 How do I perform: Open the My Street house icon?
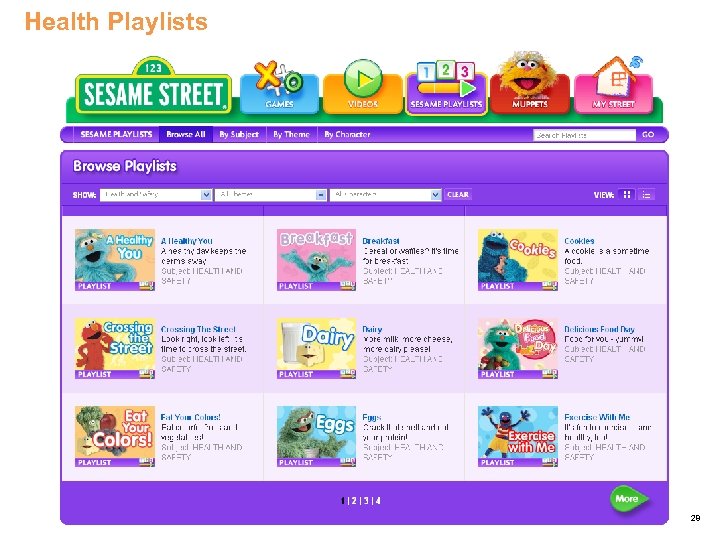coord(613,85)
